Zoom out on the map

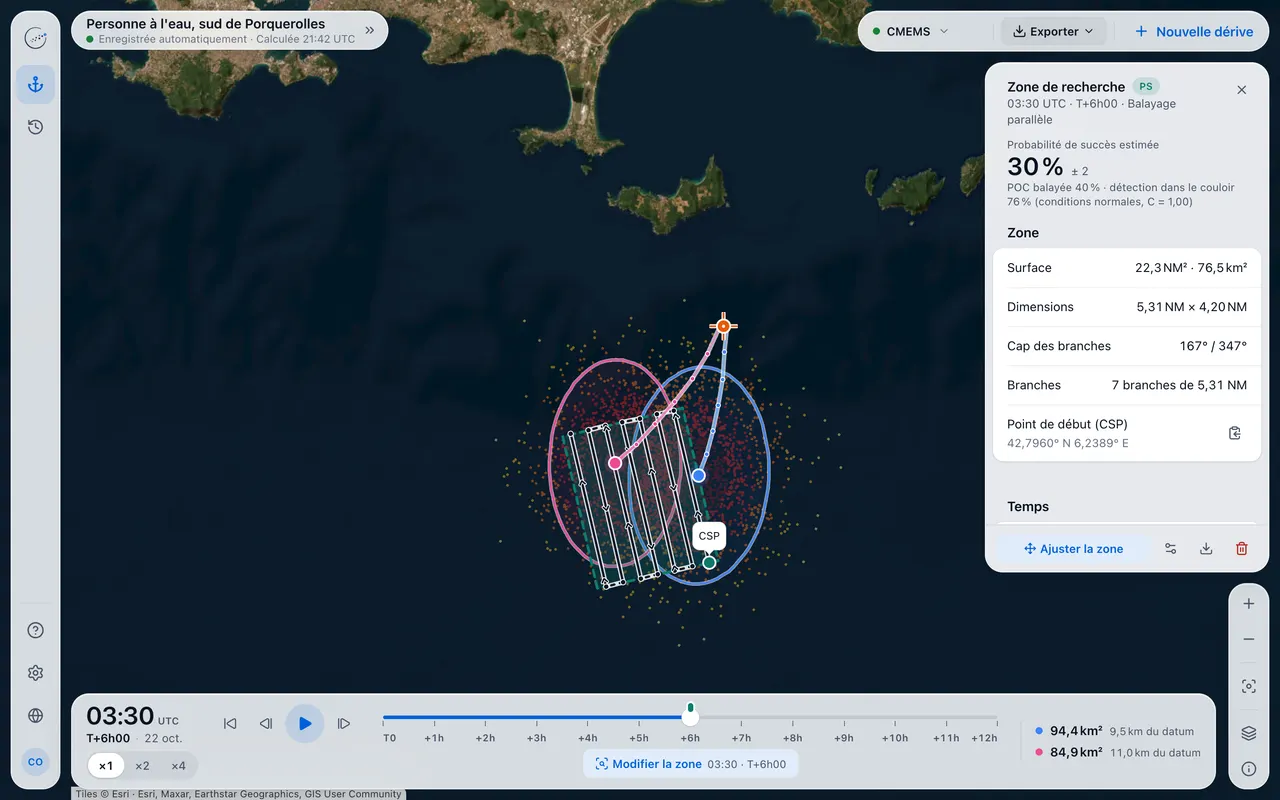point(1249,639)
